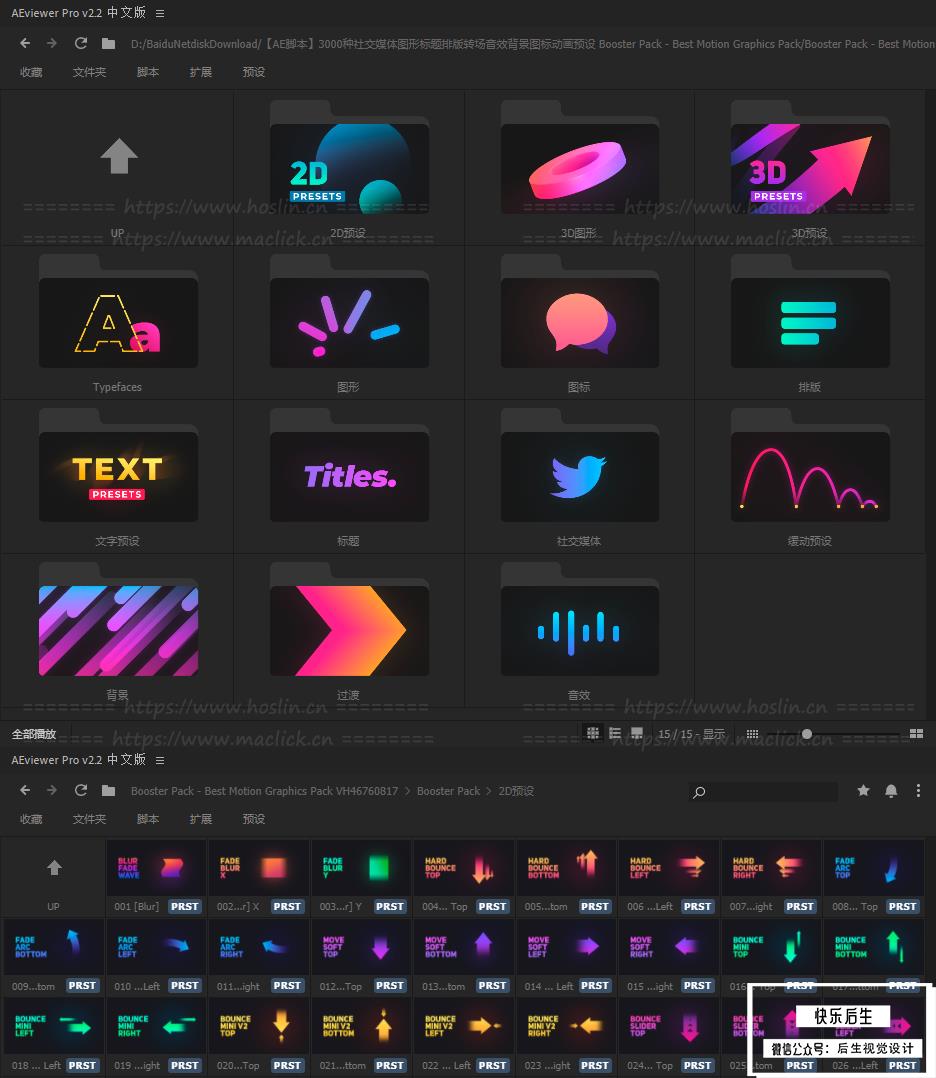Select the Hard Bounce Bottom preset thumbnail
Image resolution: width=936 pixels, height=1078 pixels.
(567, 868)
